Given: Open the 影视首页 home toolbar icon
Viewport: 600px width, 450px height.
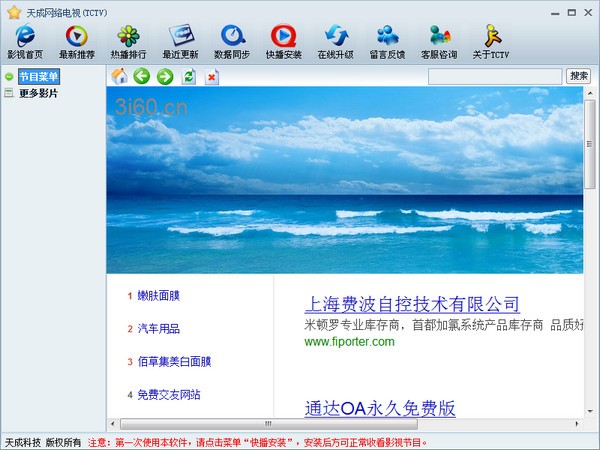Looking at the screenshot, I should [25, 41].
